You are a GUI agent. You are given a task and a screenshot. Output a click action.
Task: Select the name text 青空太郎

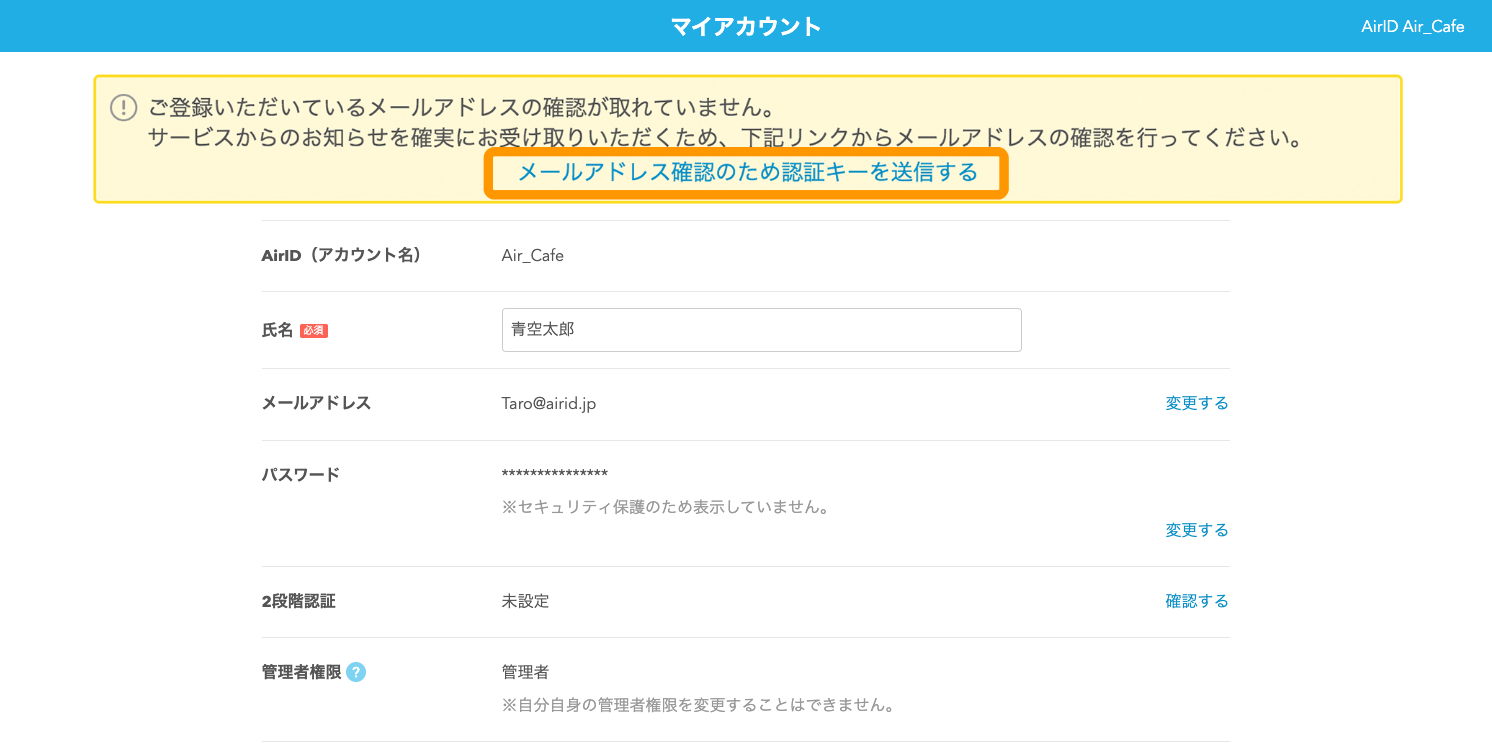coord(541,329)
